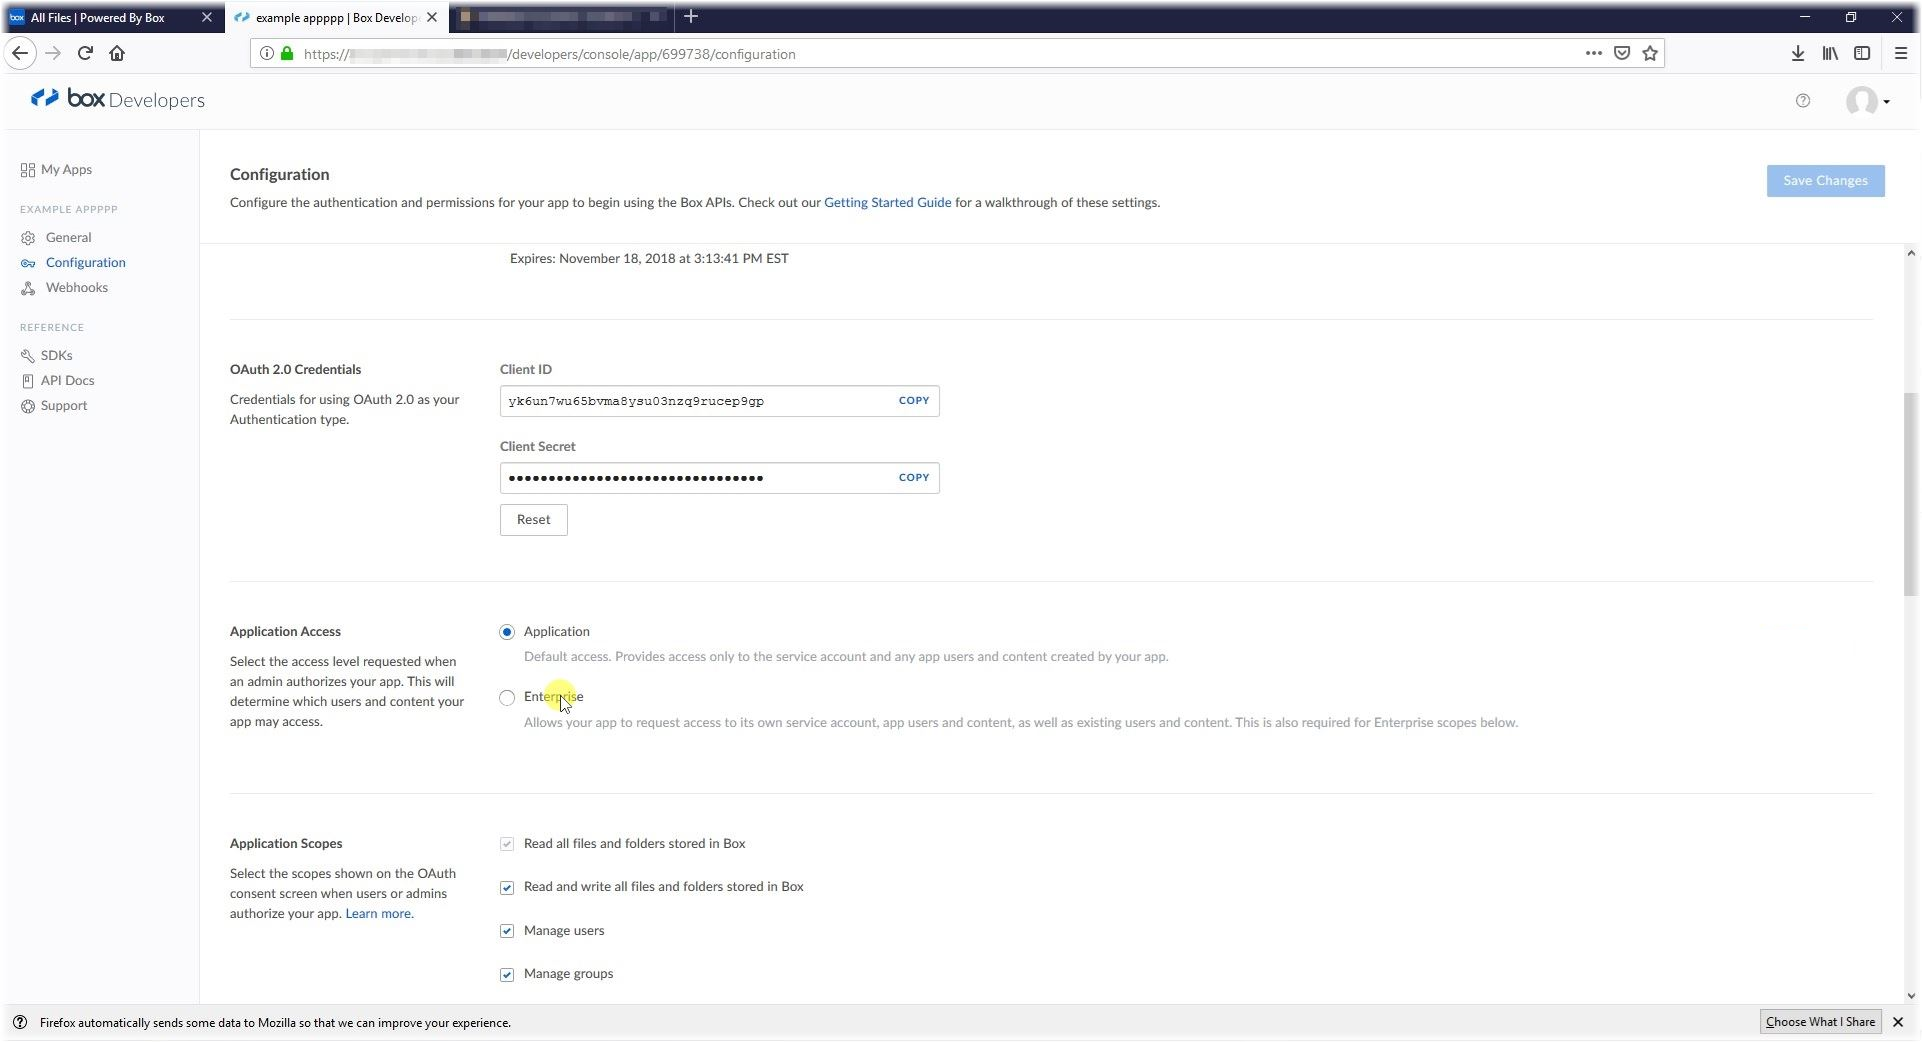The image size is (1922, 1042).
Task: Copy the Client ID
Action: click(914, 400)
